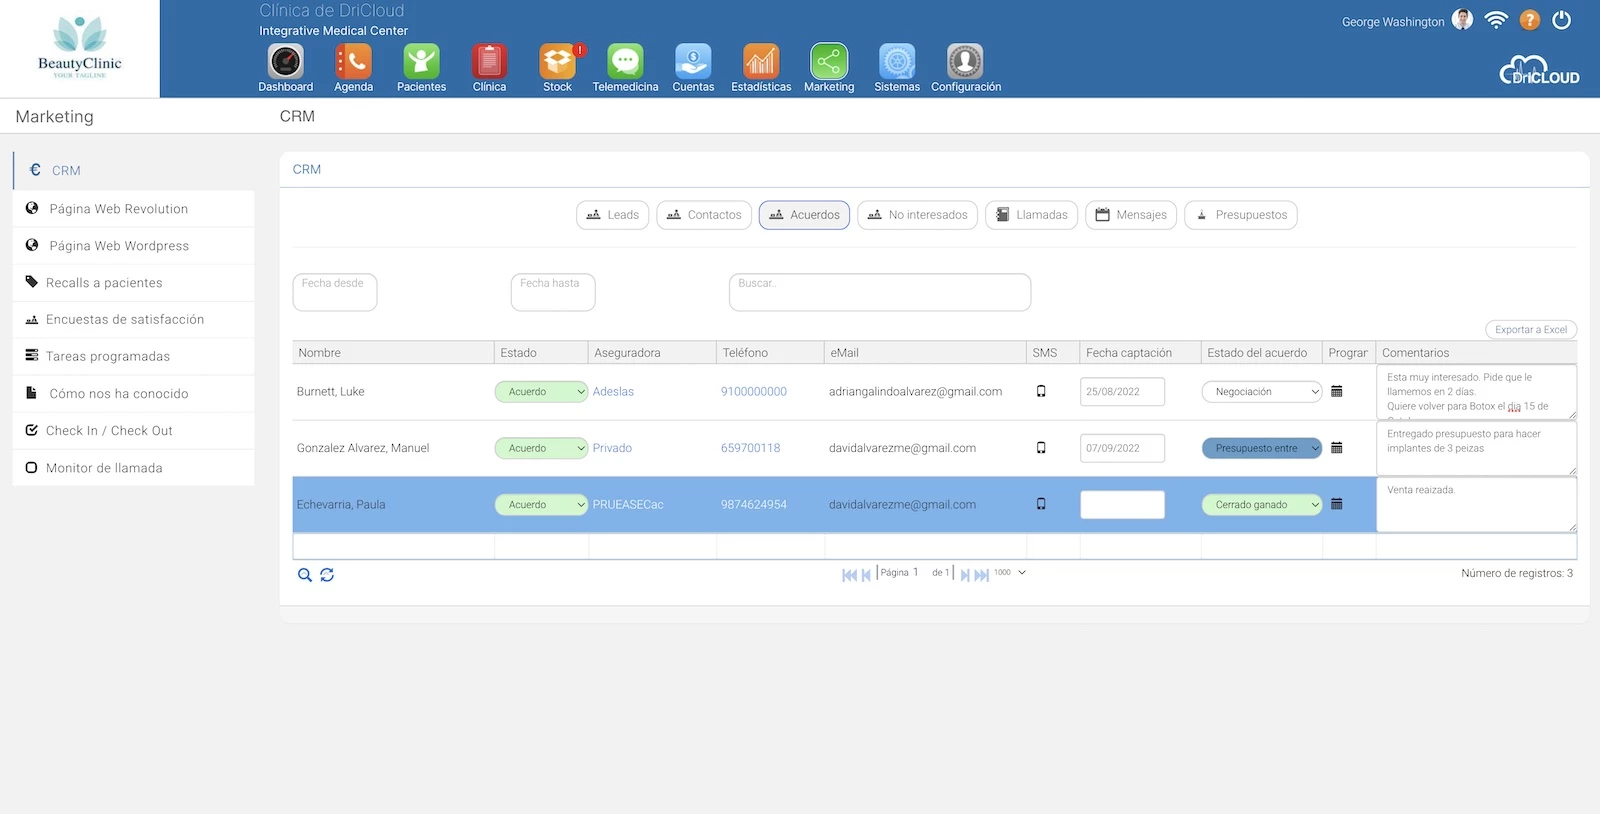This screenshot has width=1600, height=814.
Task: Open the Pacientes module icon
Action: pyautogui.click(x=421, y=62)
